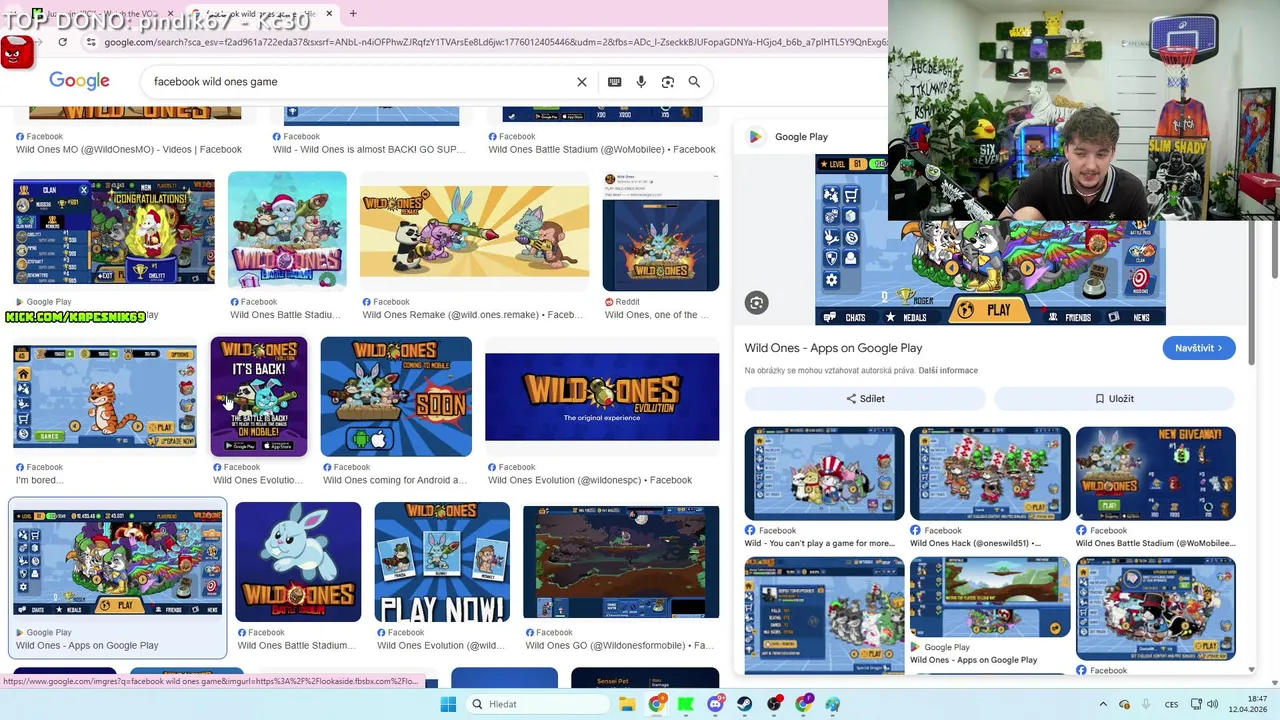
Task: Open Wild Ones MO Videos Facebook link
Action: 129,150
